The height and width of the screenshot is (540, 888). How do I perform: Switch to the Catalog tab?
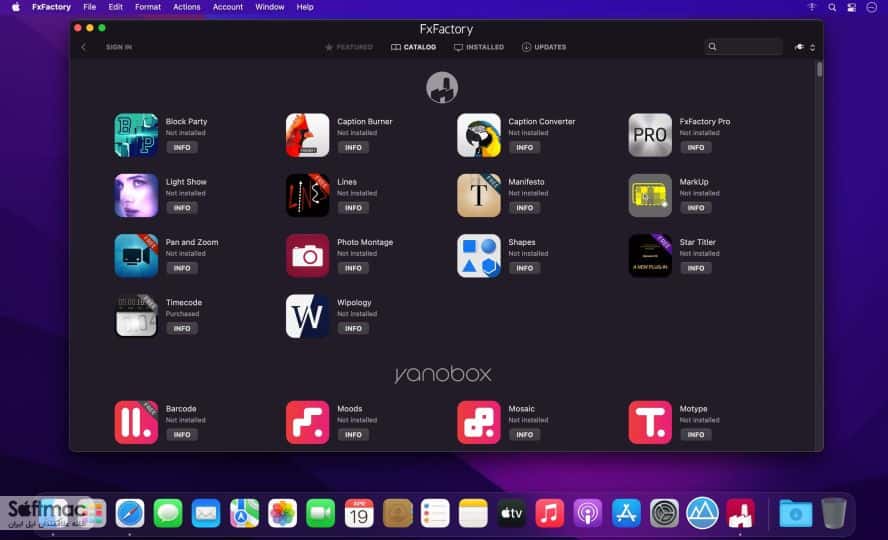click(x=413, y=47)
